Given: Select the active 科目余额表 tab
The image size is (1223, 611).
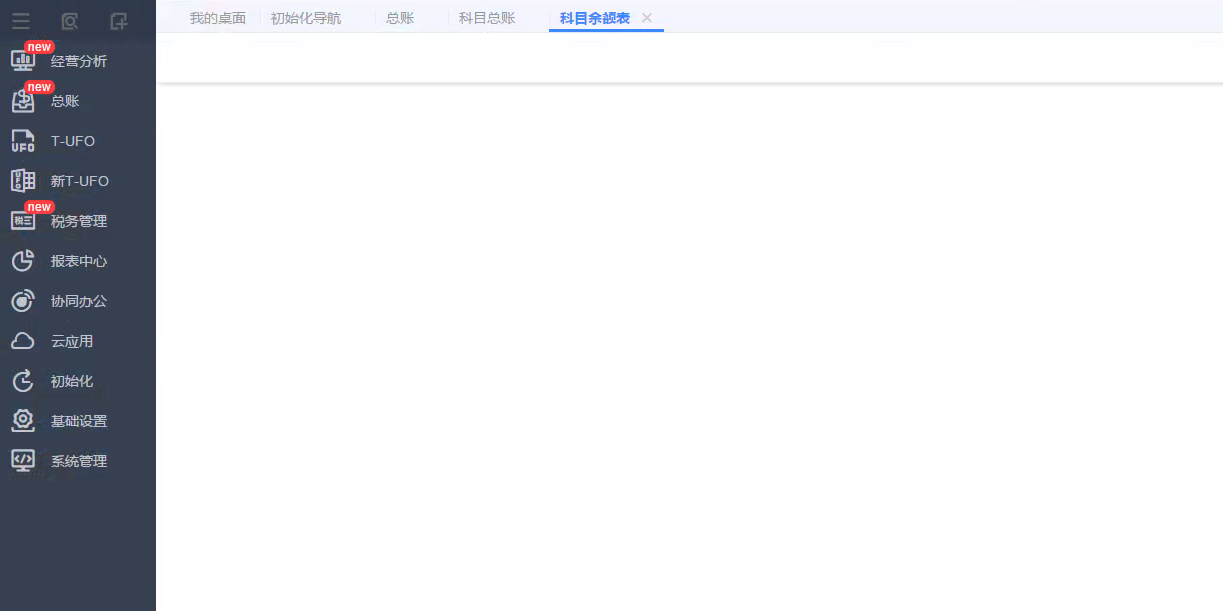Looking at the screenshot, I should coord(595,18).
